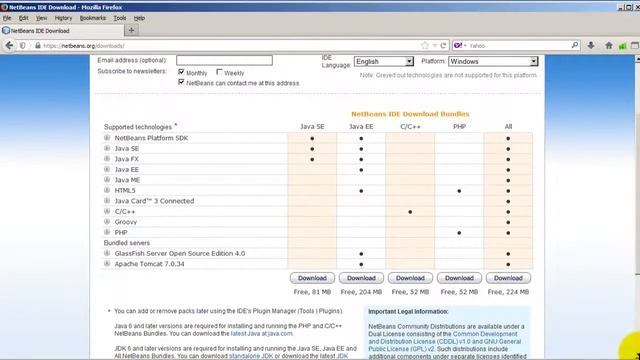Click in the Email address field
Image resolution: width=640 pixels, height=360 pixels.
224,60
